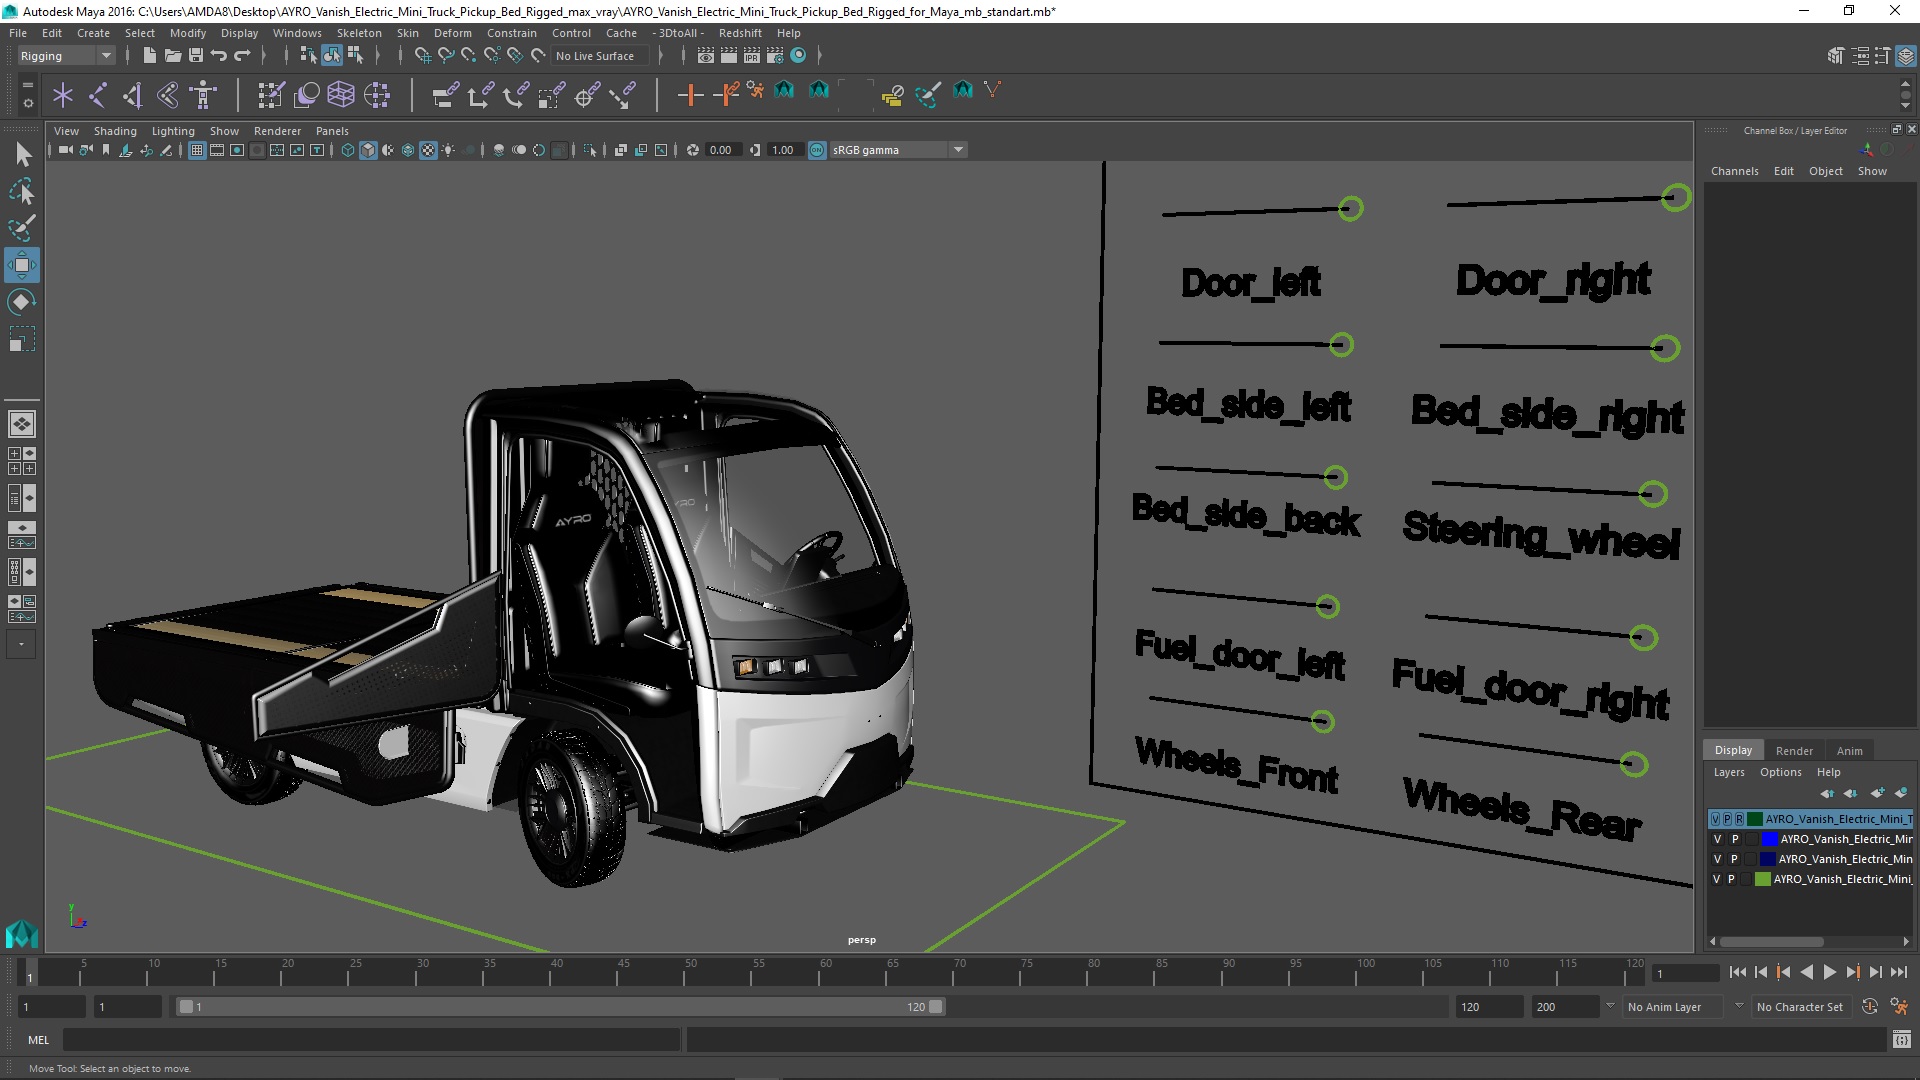
Task: Switch to the Anim layer tab
Action: 1849,751
